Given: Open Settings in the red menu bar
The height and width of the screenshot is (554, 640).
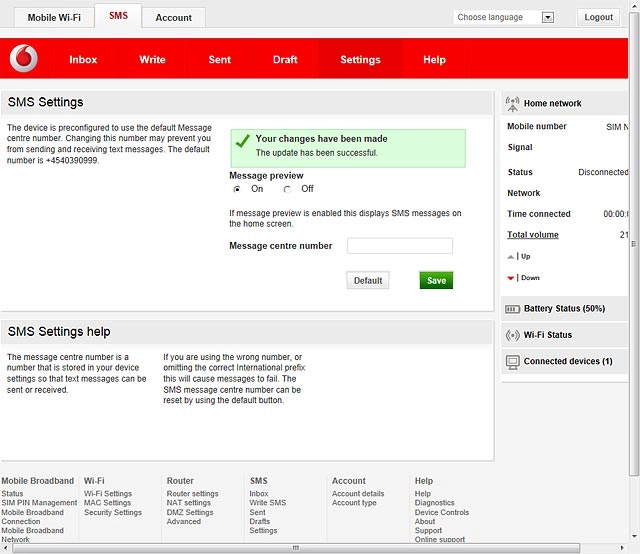Looking at the screenshot, I should (360, 60).
